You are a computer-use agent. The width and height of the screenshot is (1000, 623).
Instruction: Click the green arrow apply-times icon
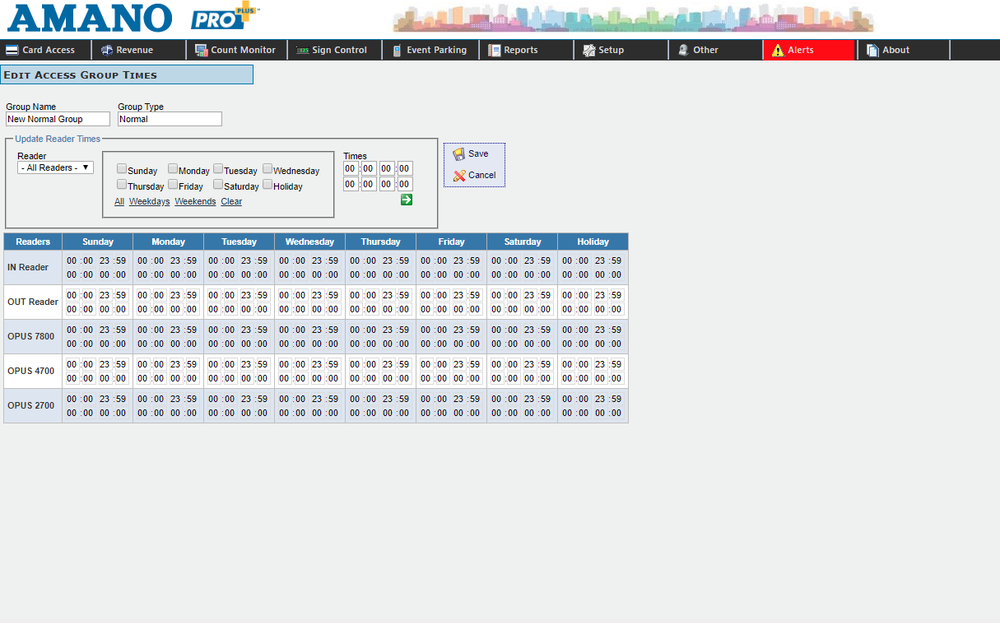click(406, 200)
